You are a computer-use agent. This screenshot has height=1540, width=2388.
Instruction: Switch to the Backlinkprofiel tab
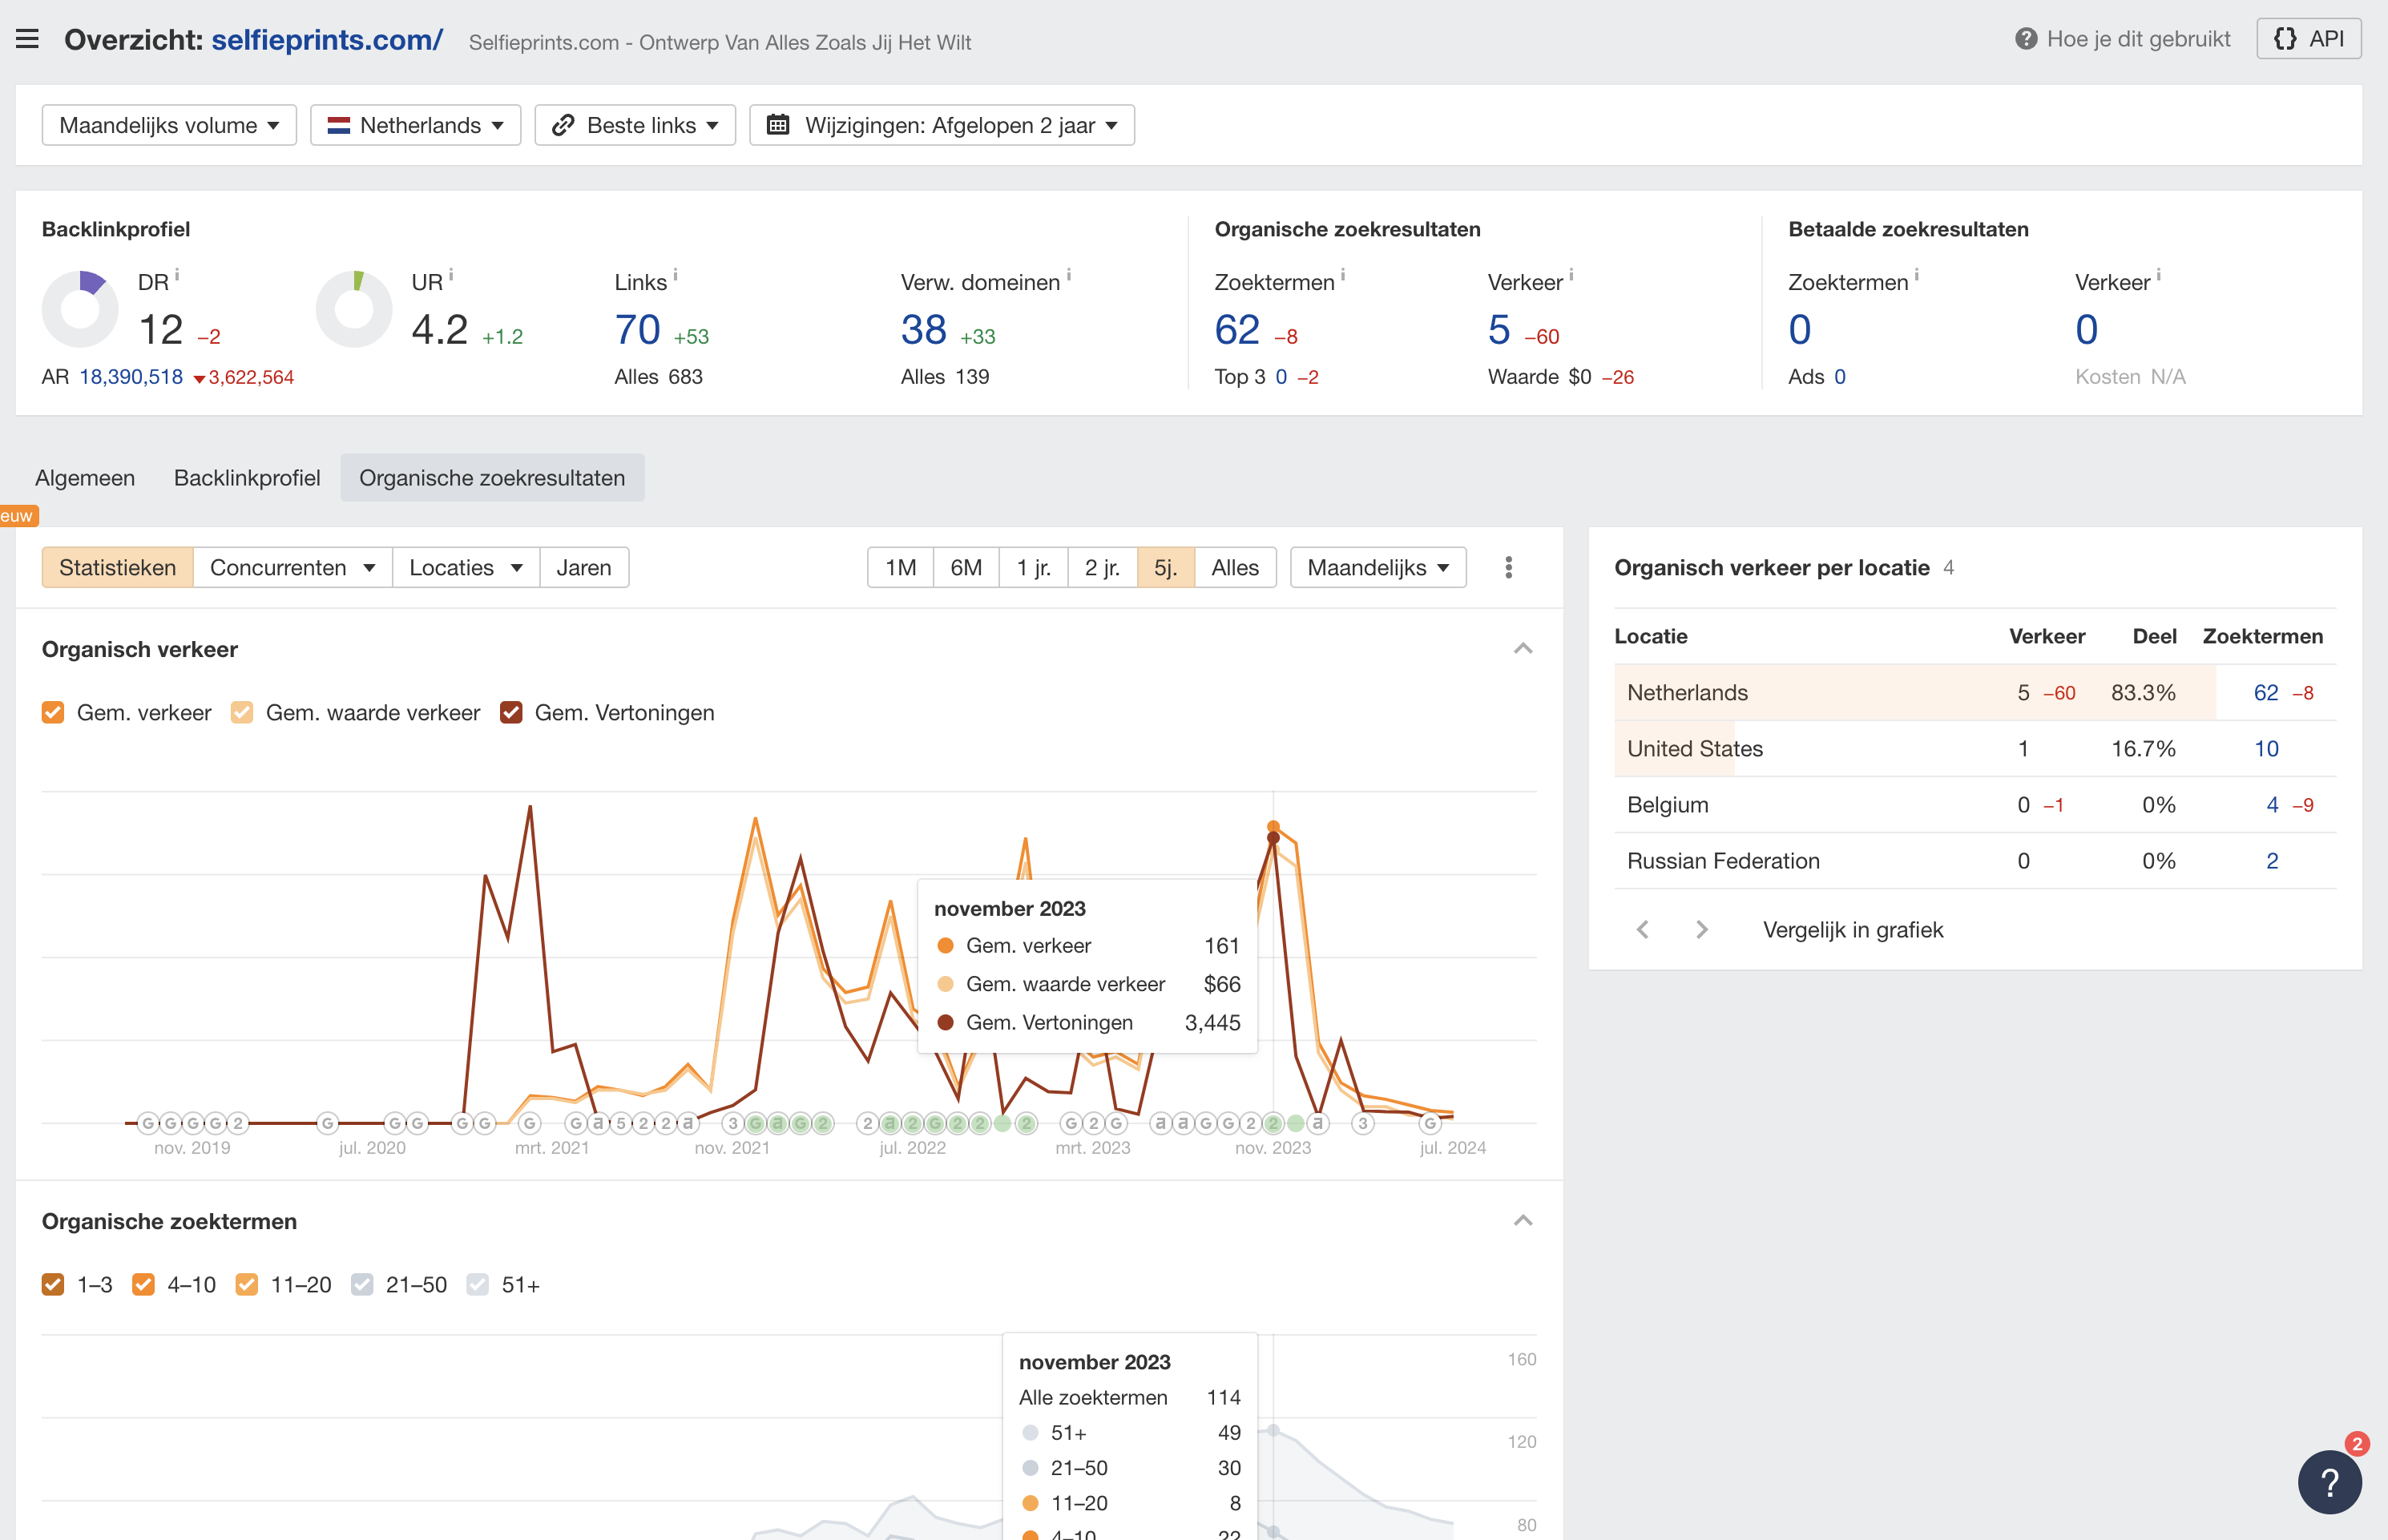tap(247, 478)
